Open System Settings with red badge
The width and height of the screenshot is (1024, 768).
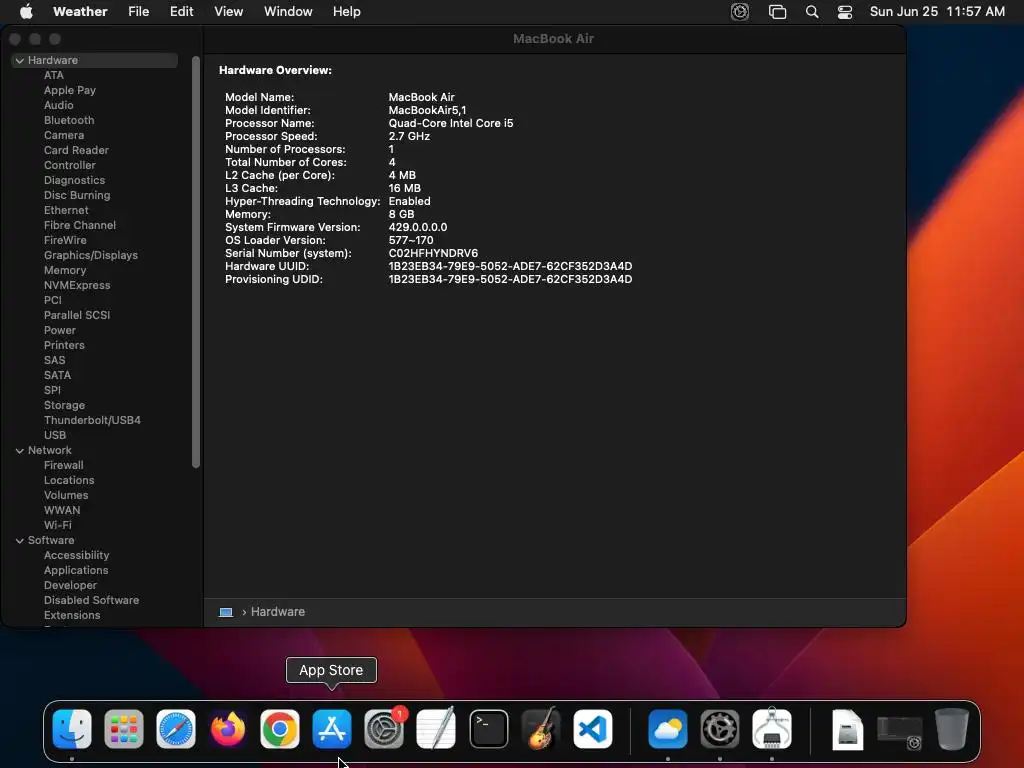click(384, 729)
